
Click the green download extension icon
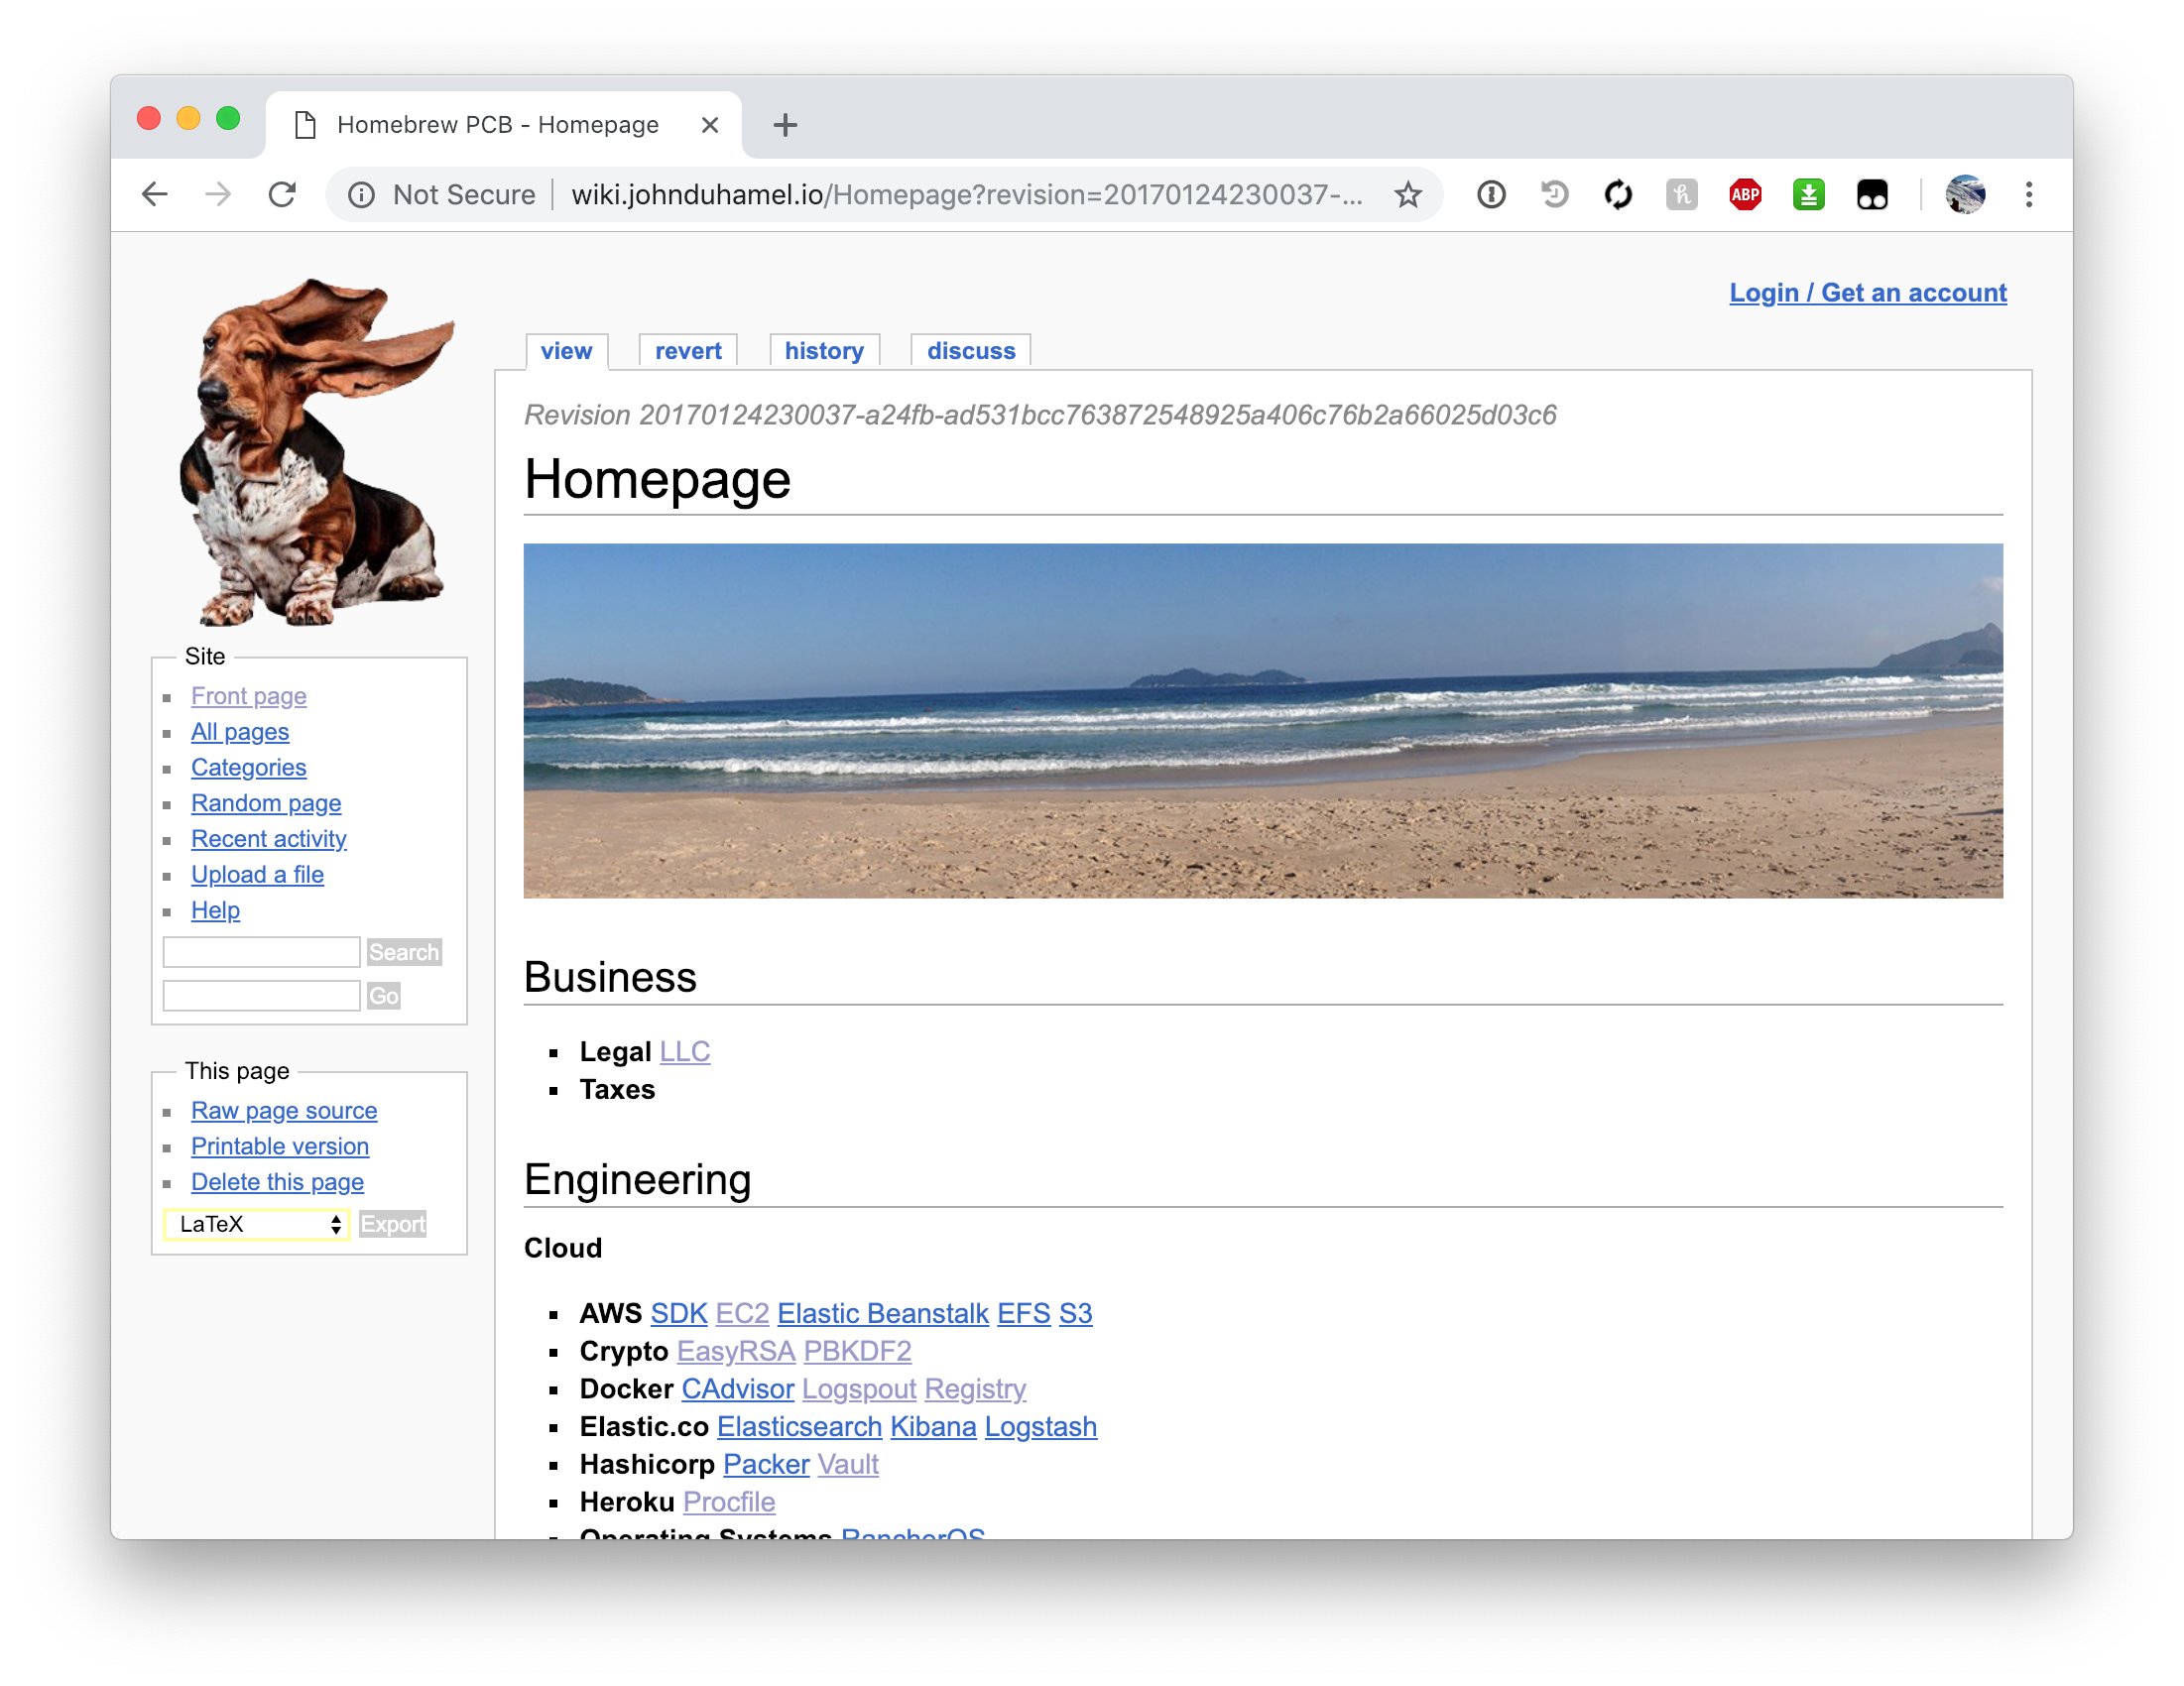pyautogui.click(x=1808, y=194)
